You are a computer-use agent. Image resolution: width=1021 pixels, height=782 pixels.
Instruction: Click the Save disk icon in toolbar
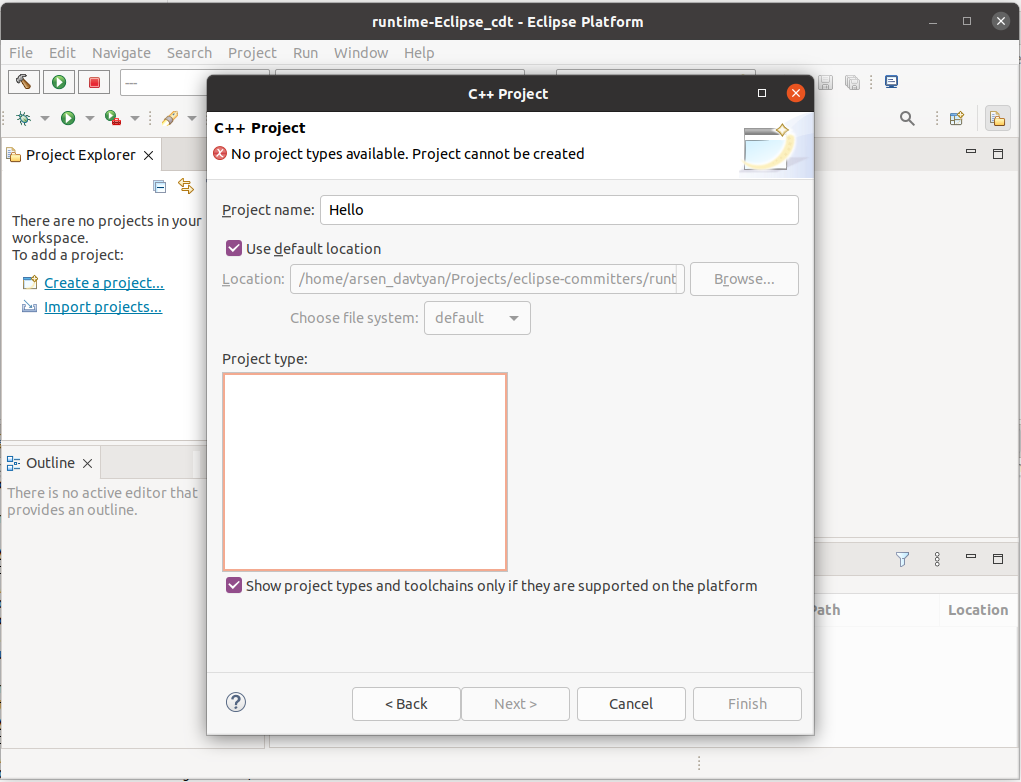(x=826, y=82)
